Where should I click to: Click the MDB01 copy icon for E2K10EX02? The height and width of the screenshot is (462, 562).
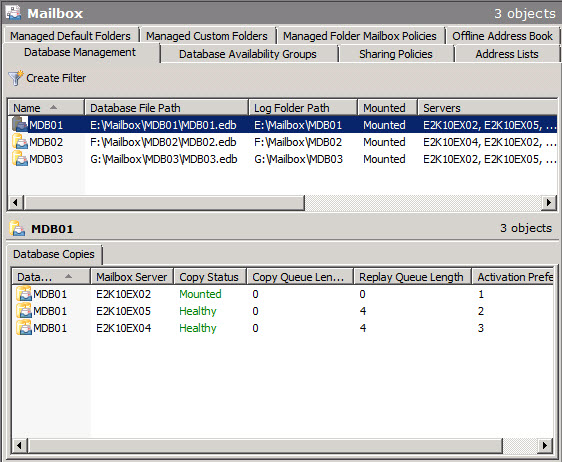[24, 294]
